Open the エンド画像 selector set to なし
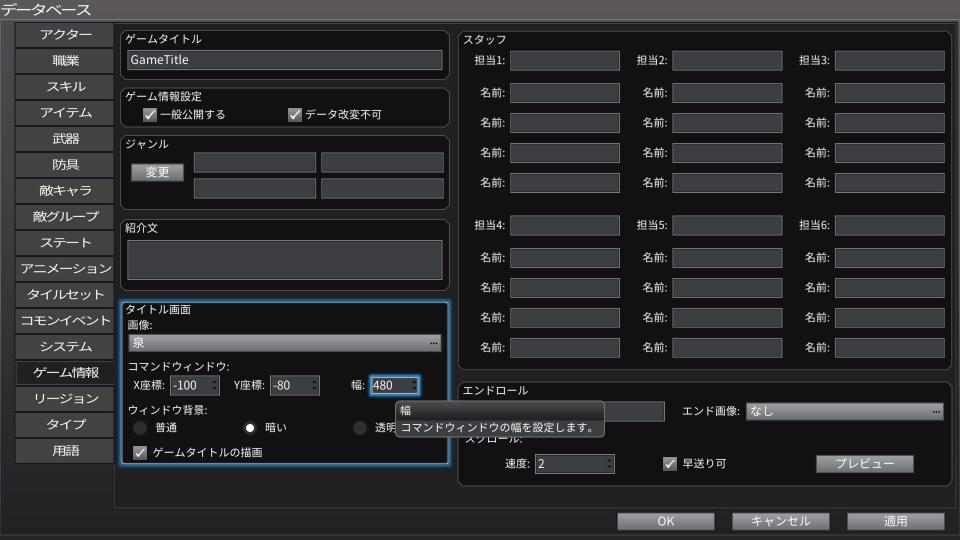 [844, 411]
